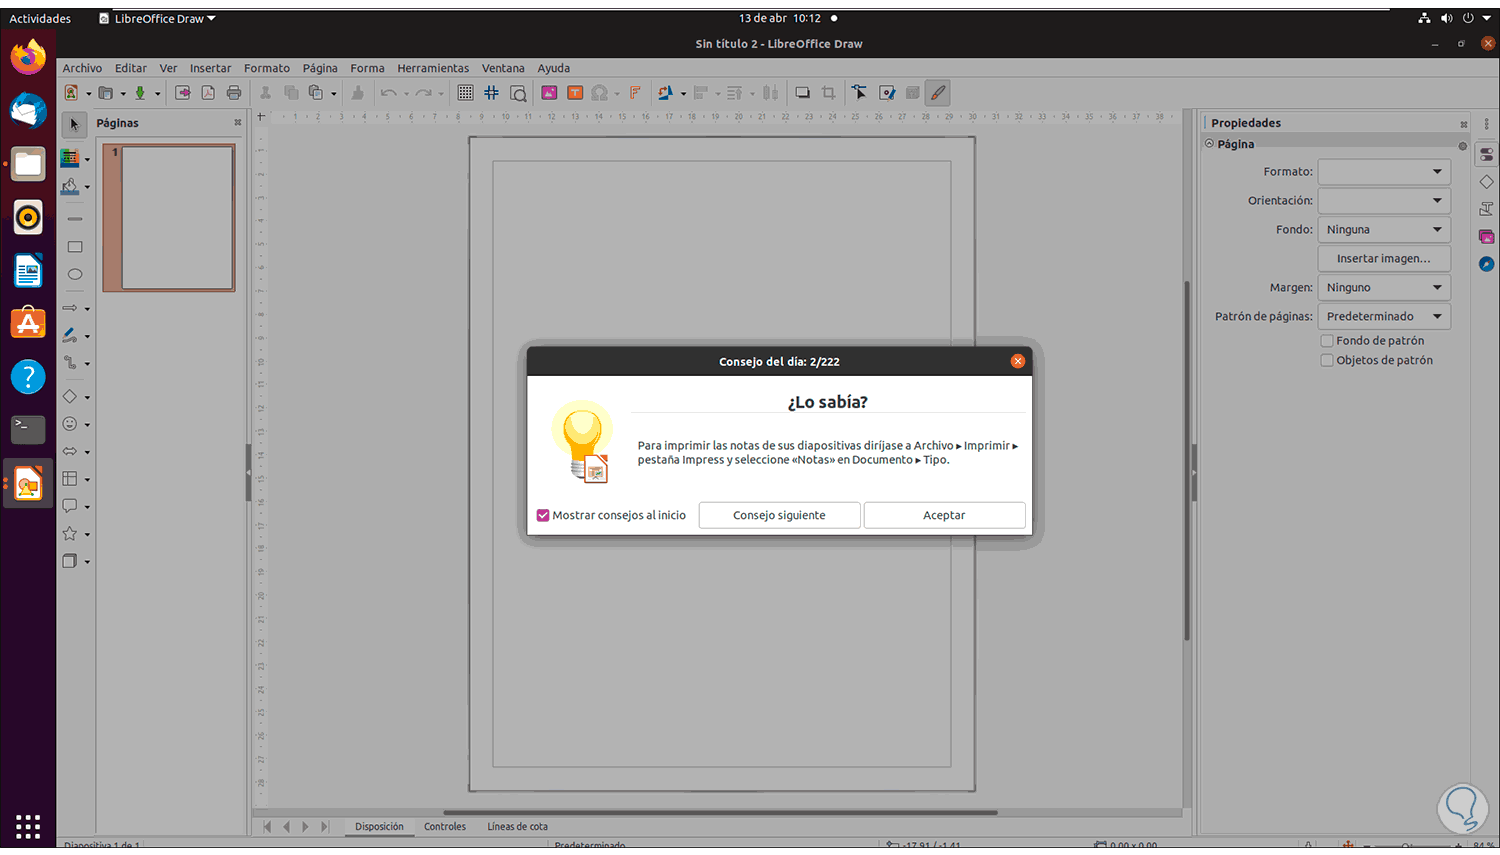Viewport: 1500px width, 855px height.
Task: Check the Objetos de patrón option
Action: coord(1327,359)
